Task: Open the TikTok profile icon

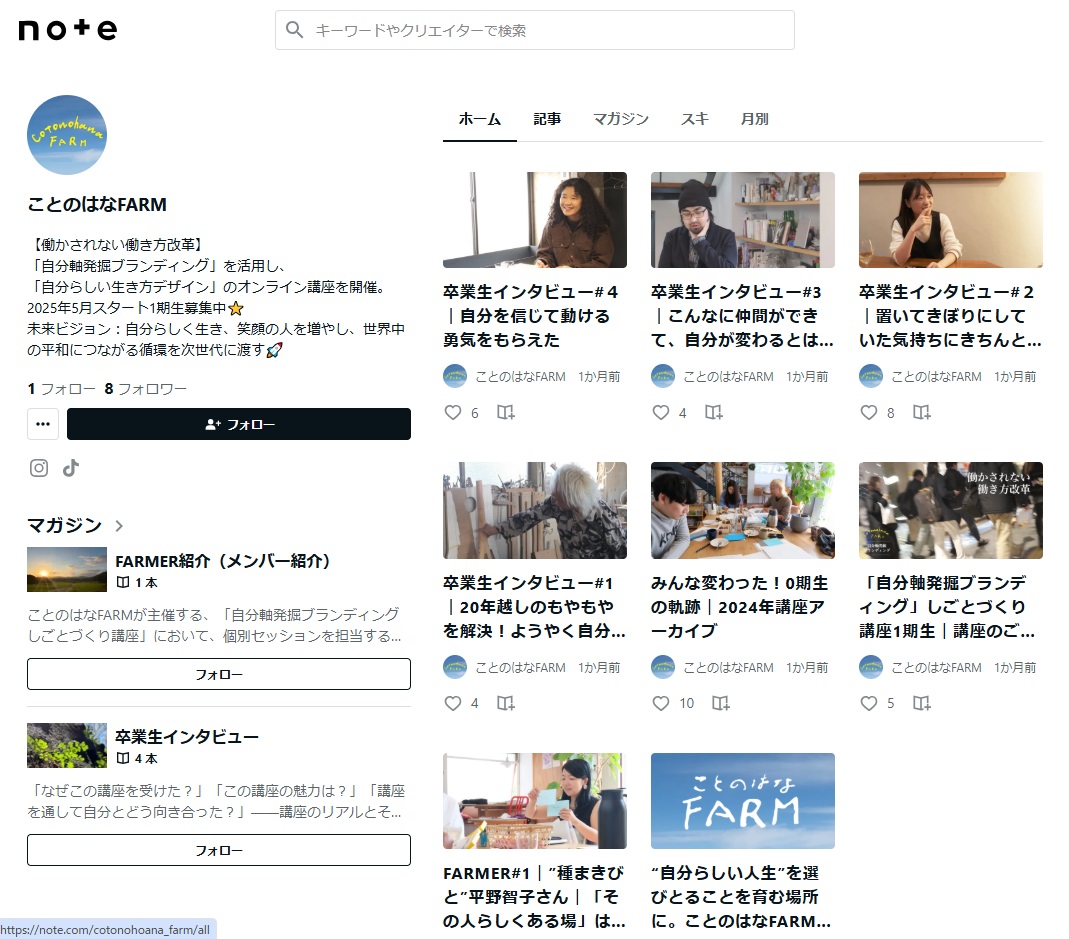Action: point(71,468)
